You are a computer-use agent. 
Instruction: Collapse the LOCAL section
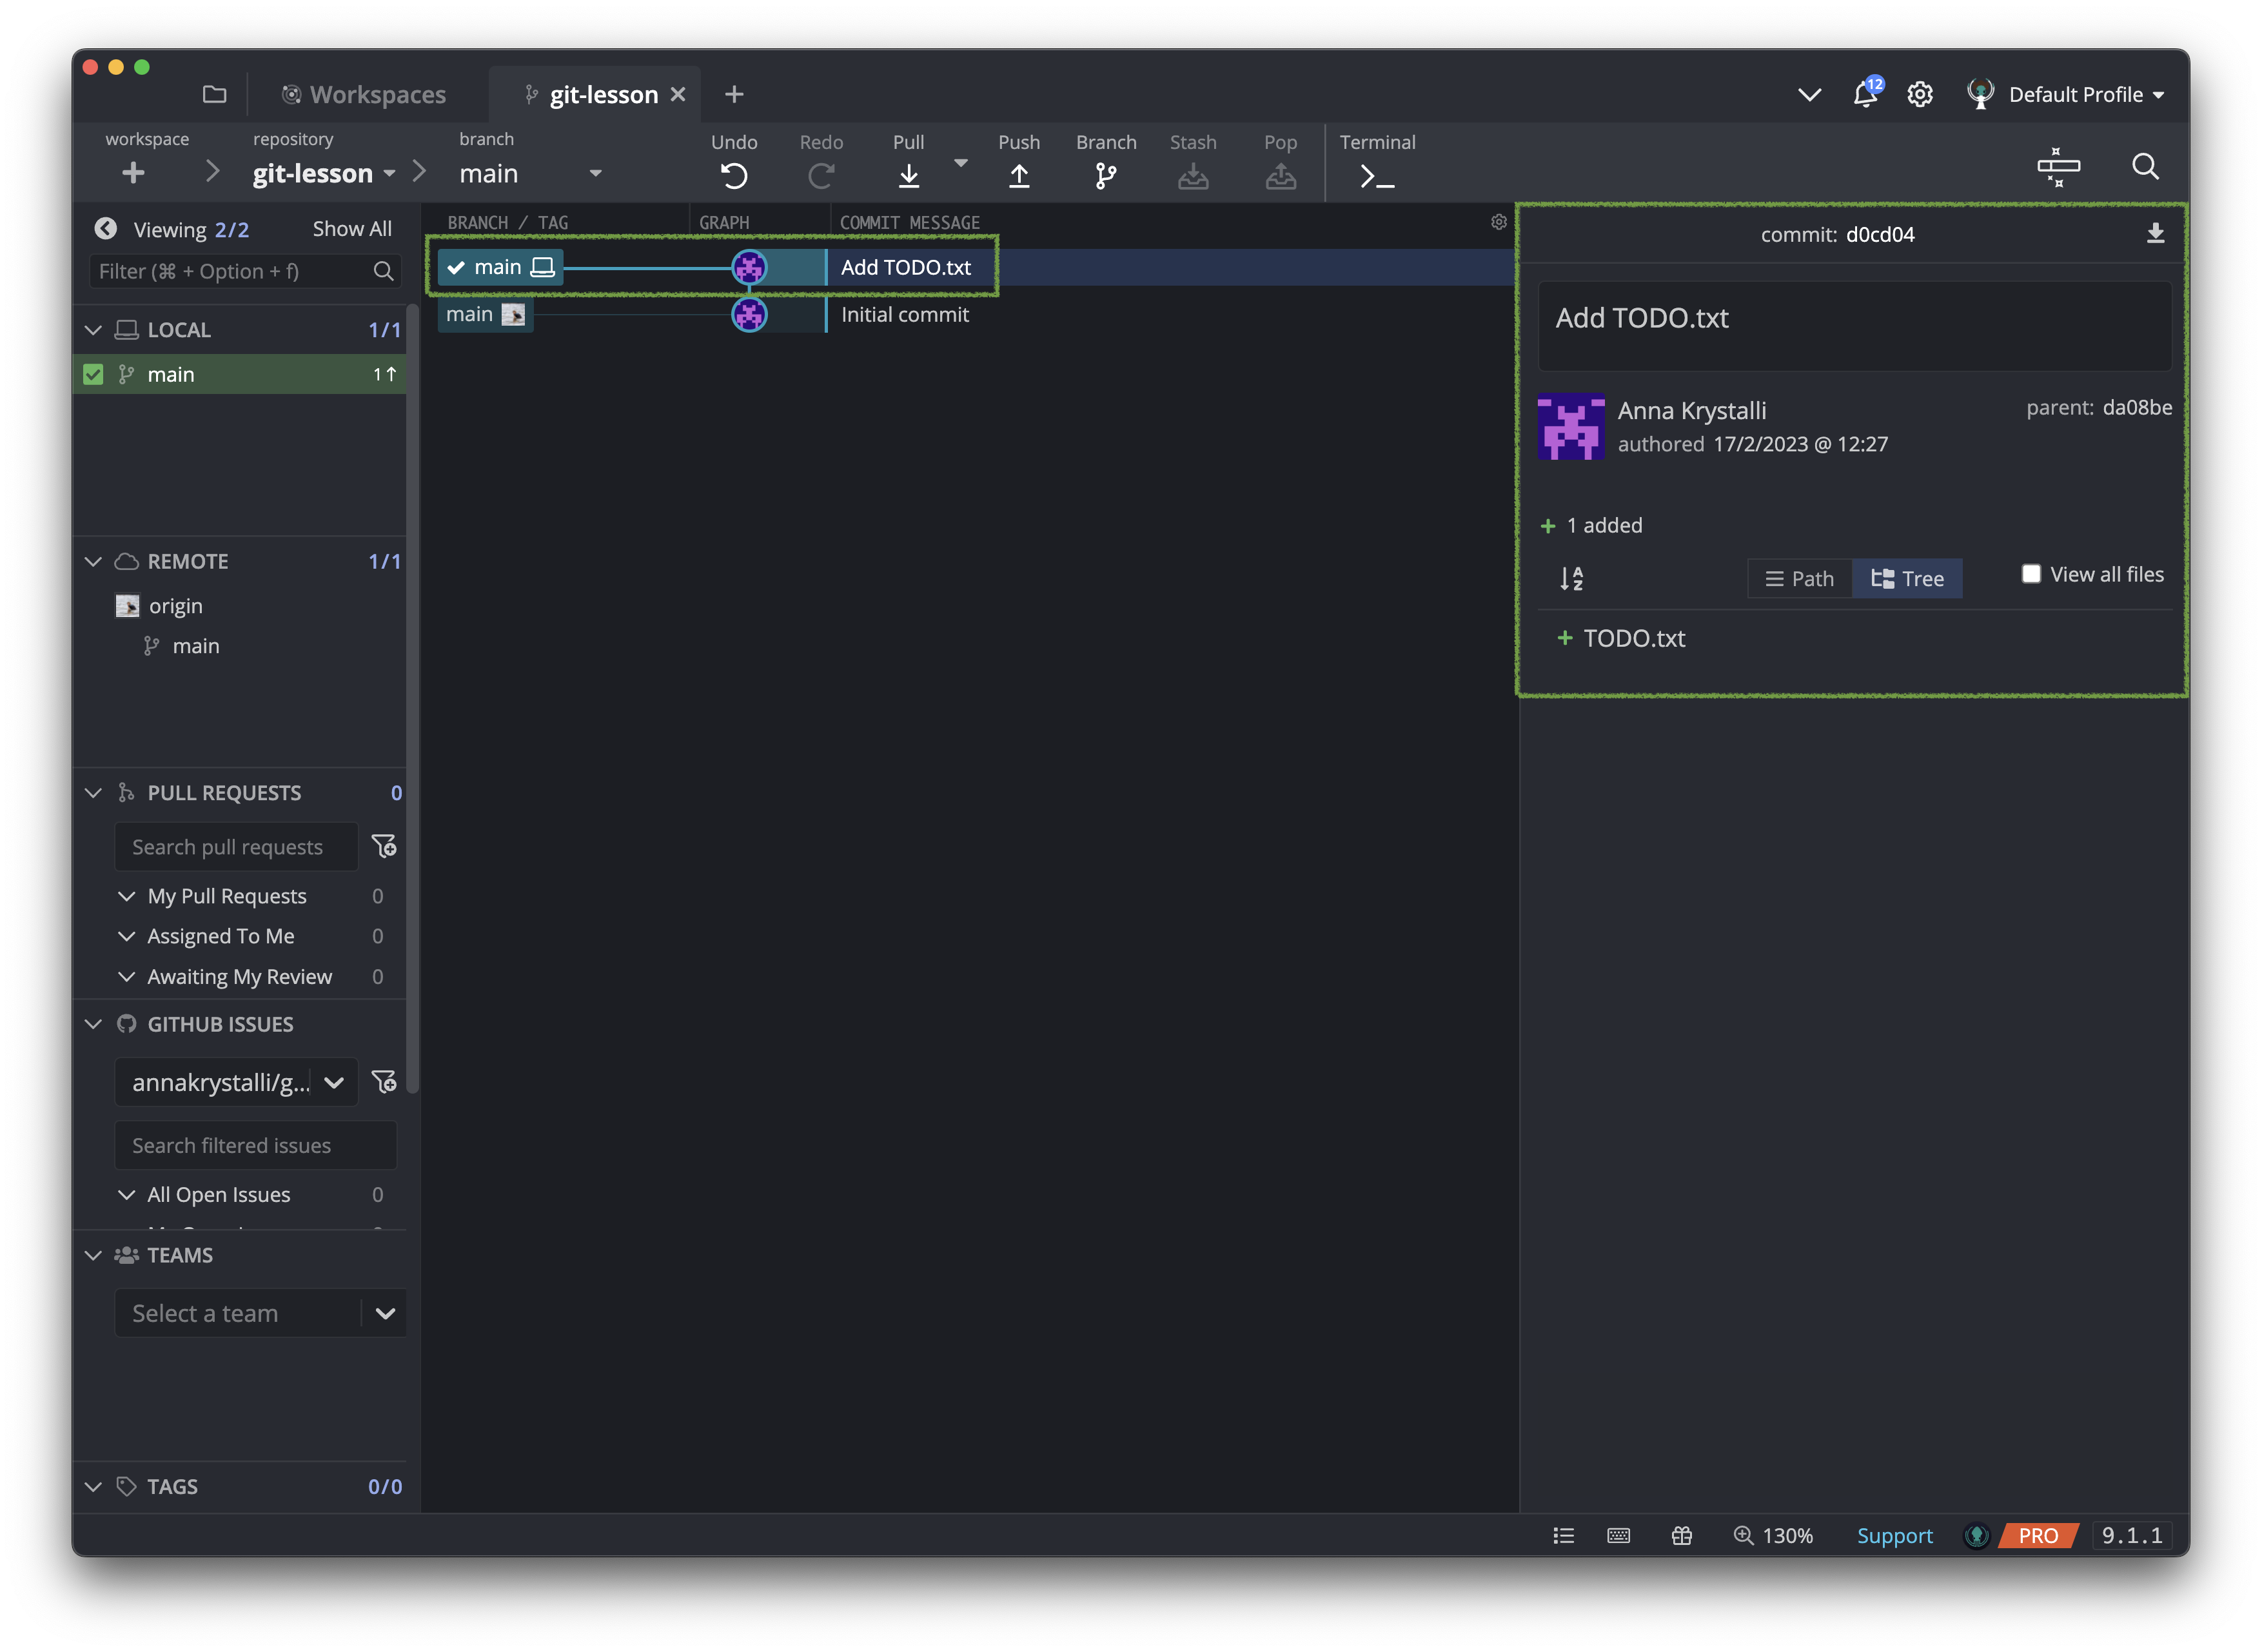94,330
